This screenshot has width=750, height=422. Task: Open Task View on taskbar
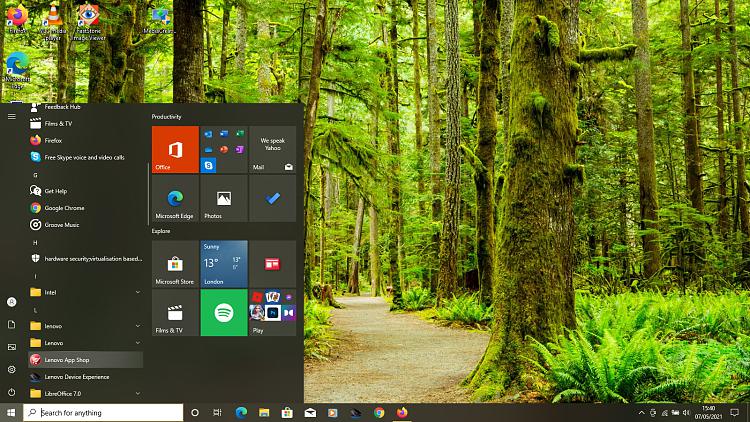pyautogui.click(x=217, y=412)
